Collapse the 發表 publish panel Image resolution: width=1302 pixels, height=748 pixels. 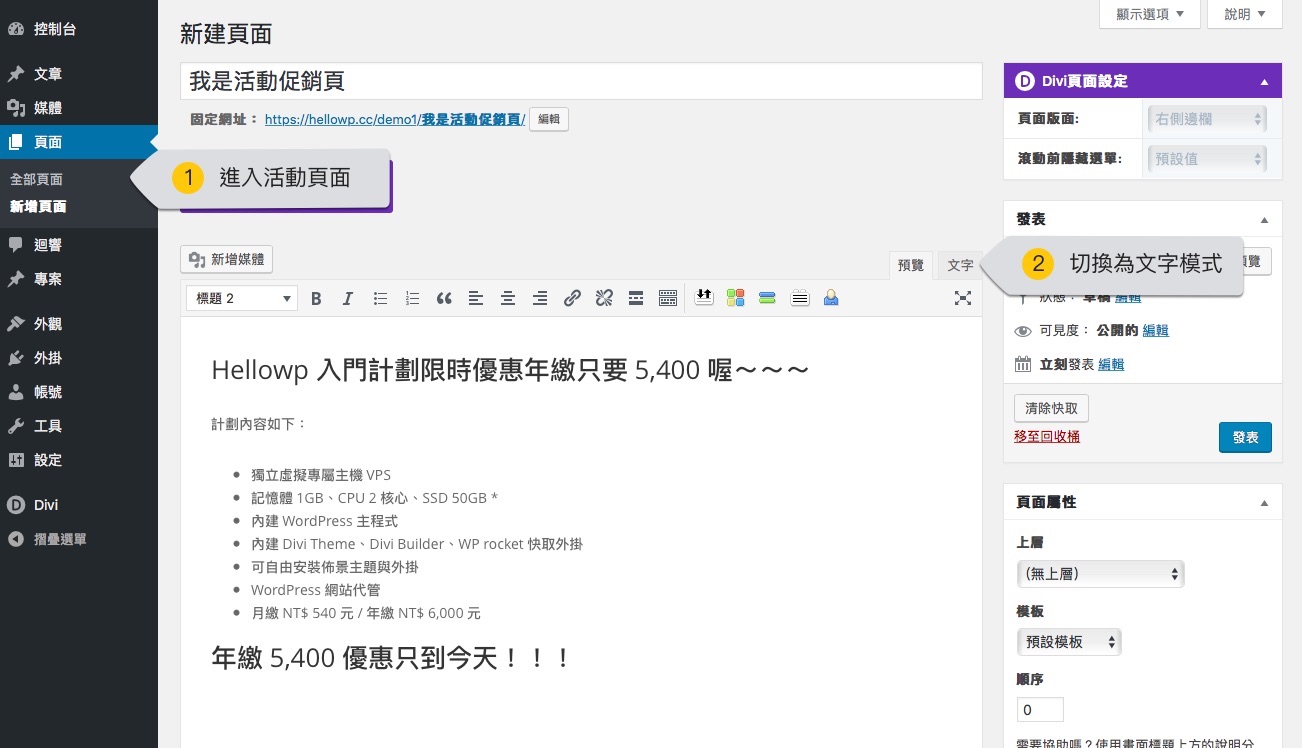pyautogui.click(x=1264, y=220)
